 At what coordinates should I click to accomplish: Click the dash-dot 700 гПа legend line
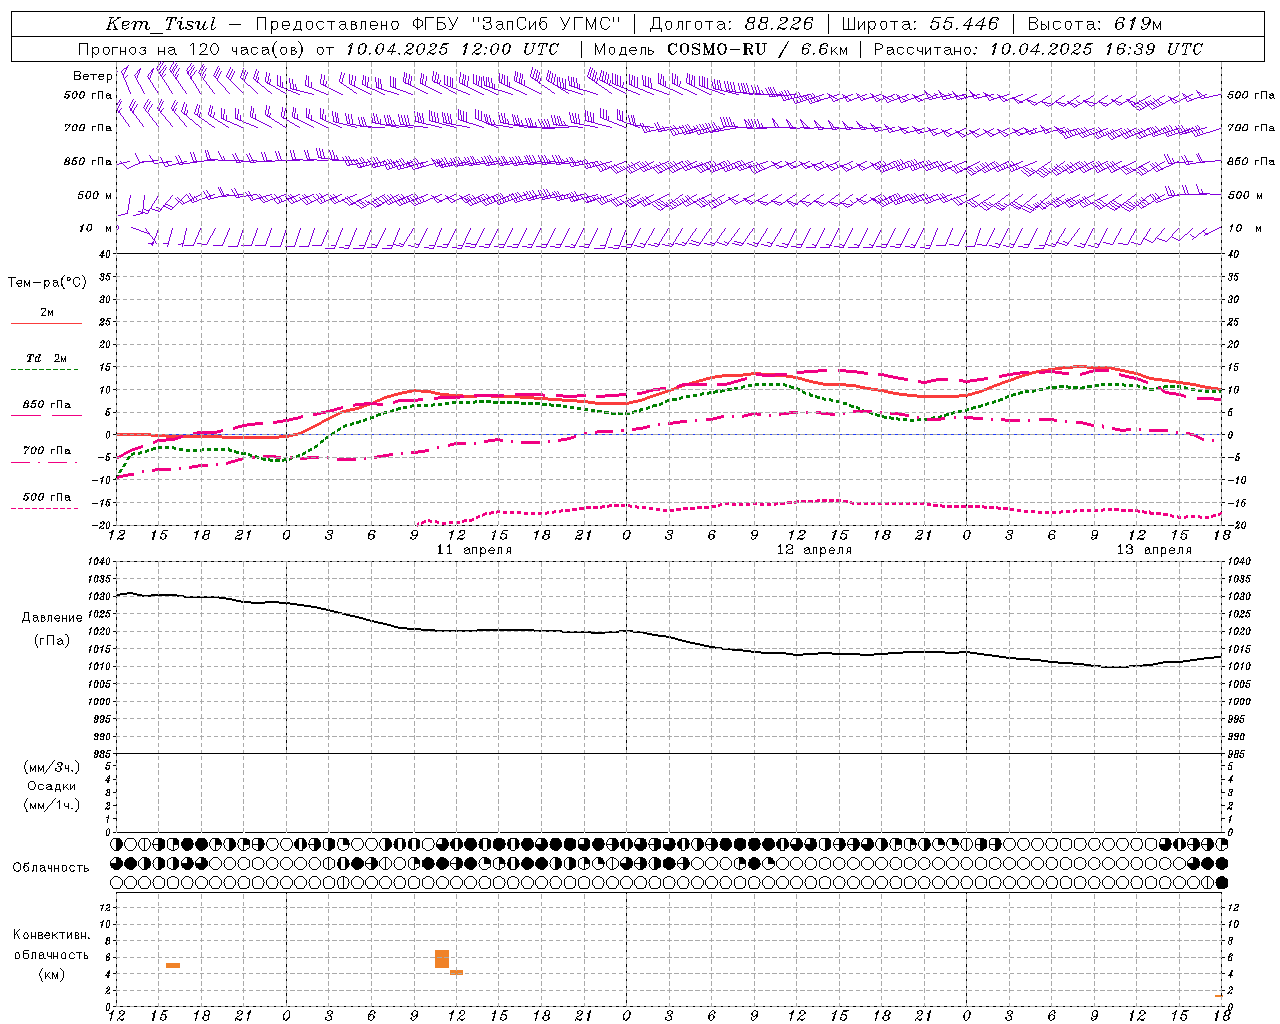(x=44, y=462)
